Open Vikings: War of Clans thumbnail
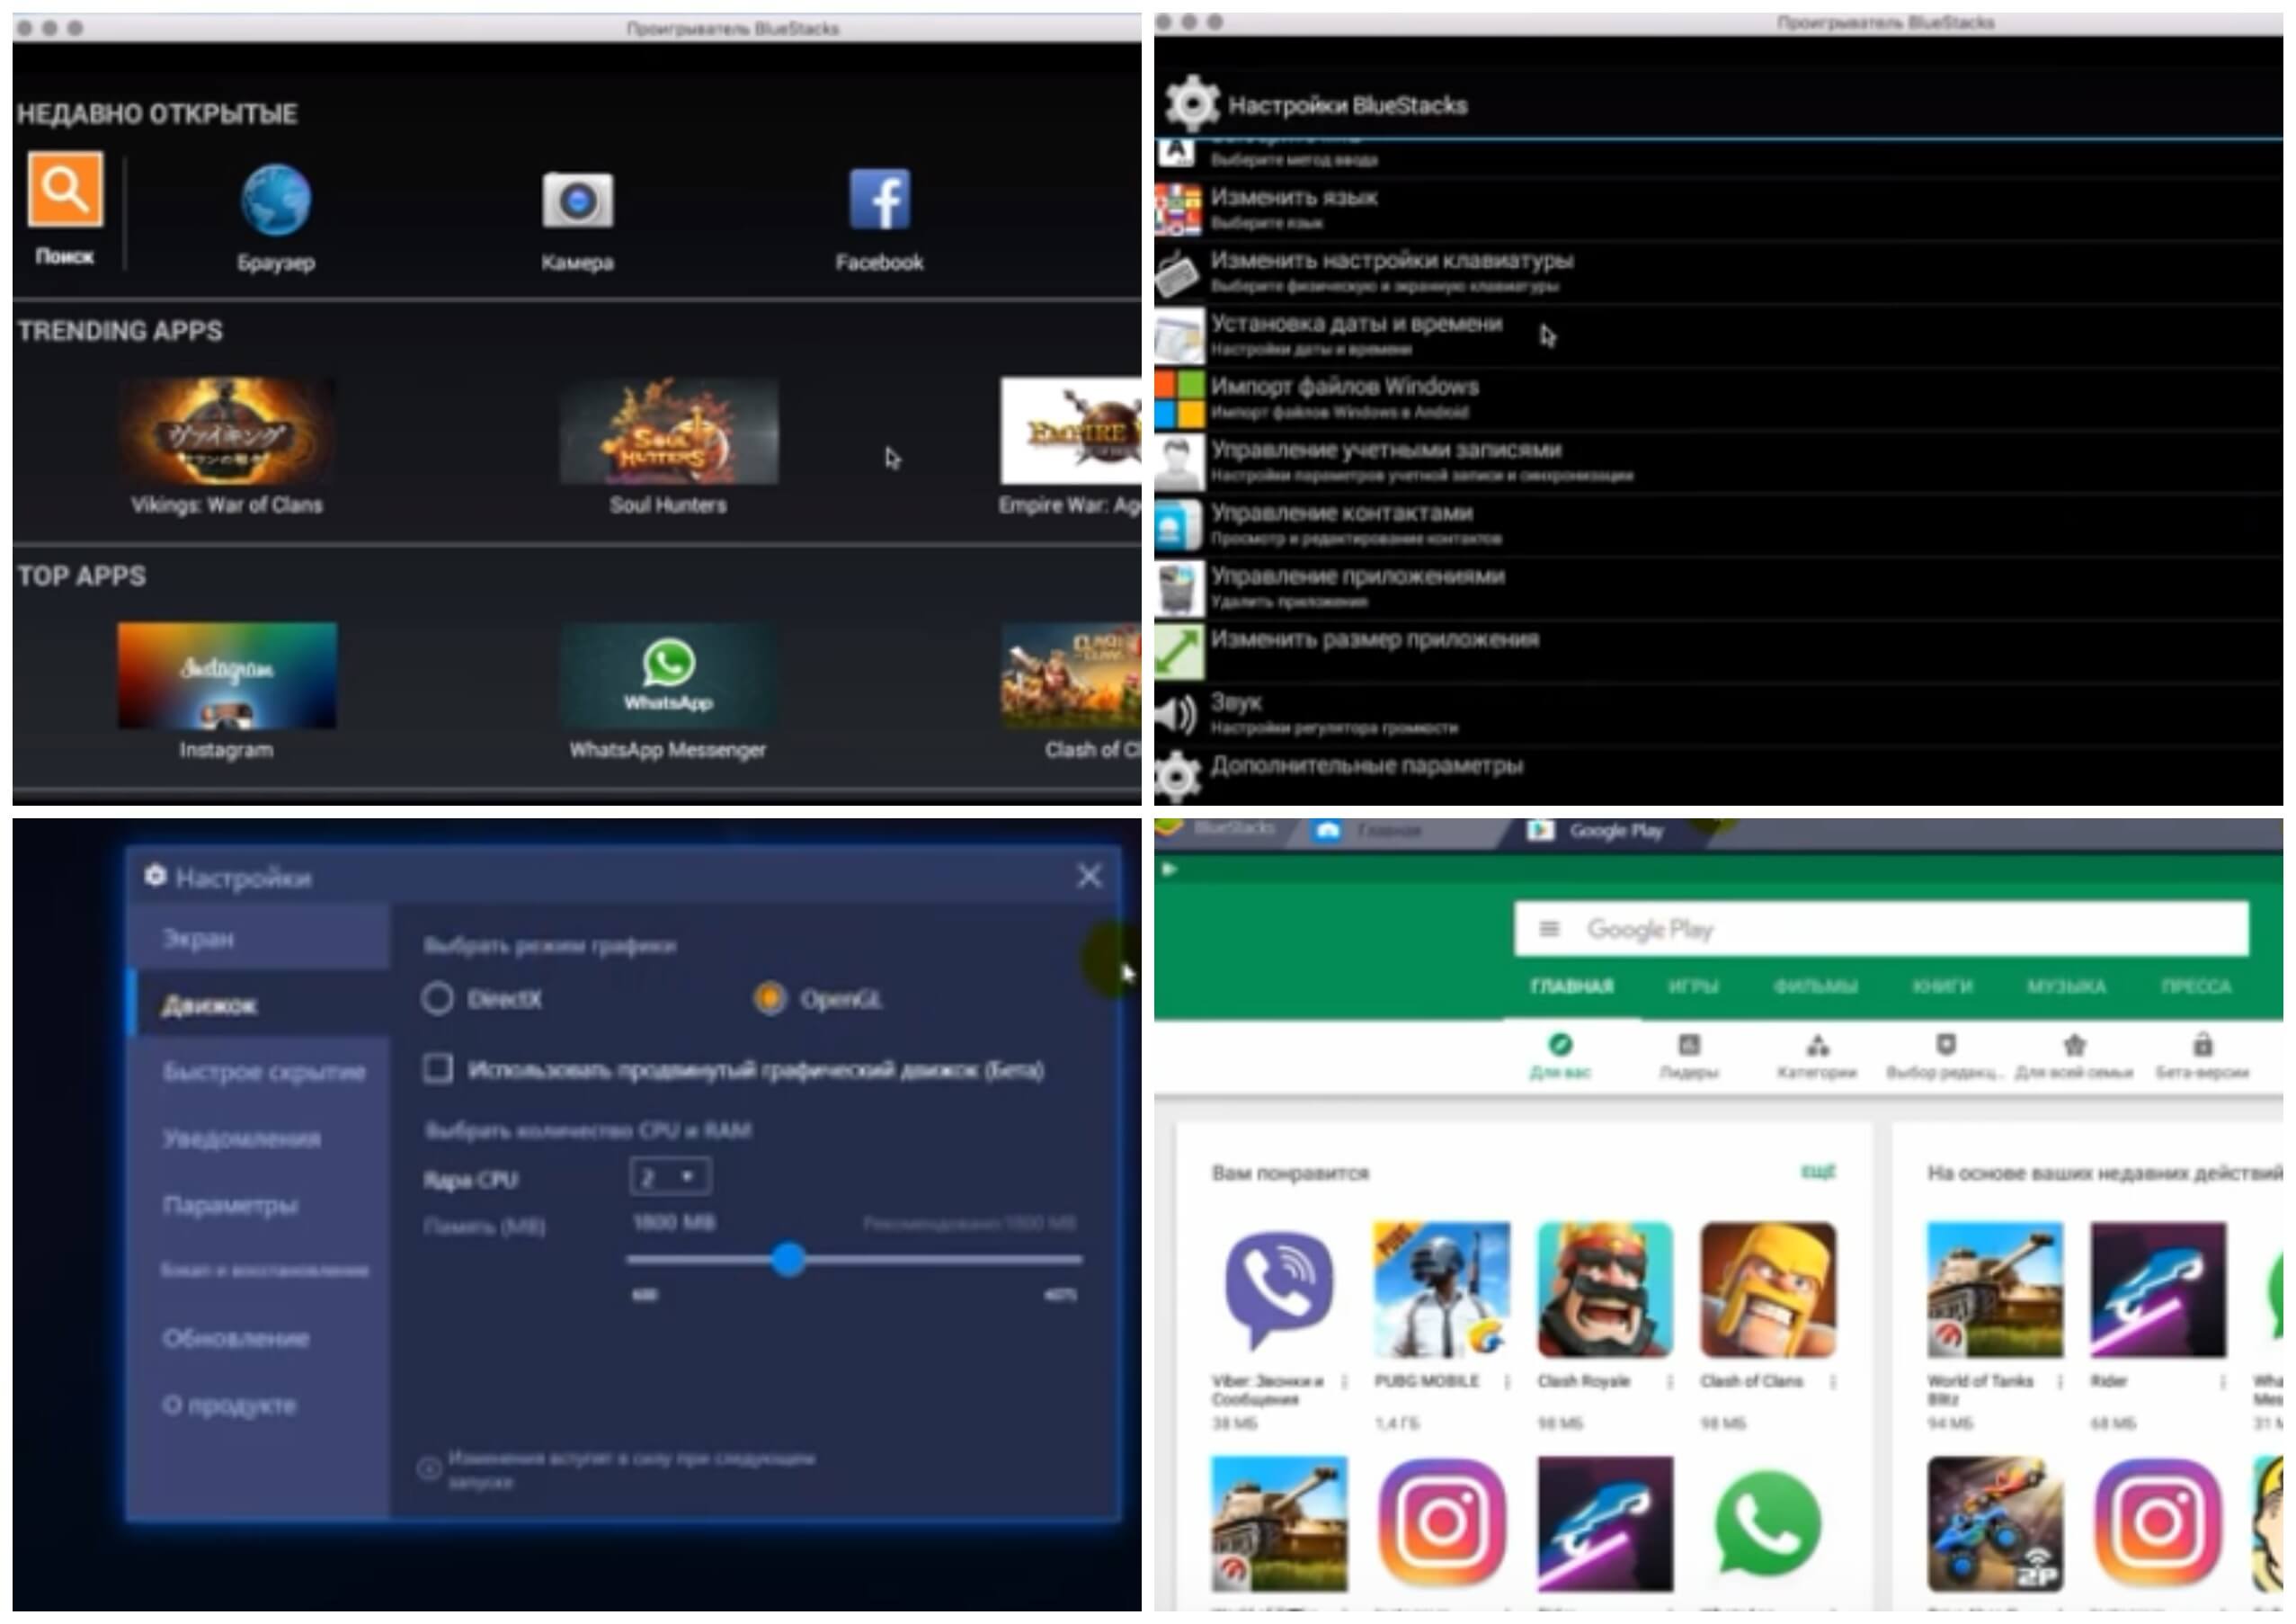 [x=227, y=431]
